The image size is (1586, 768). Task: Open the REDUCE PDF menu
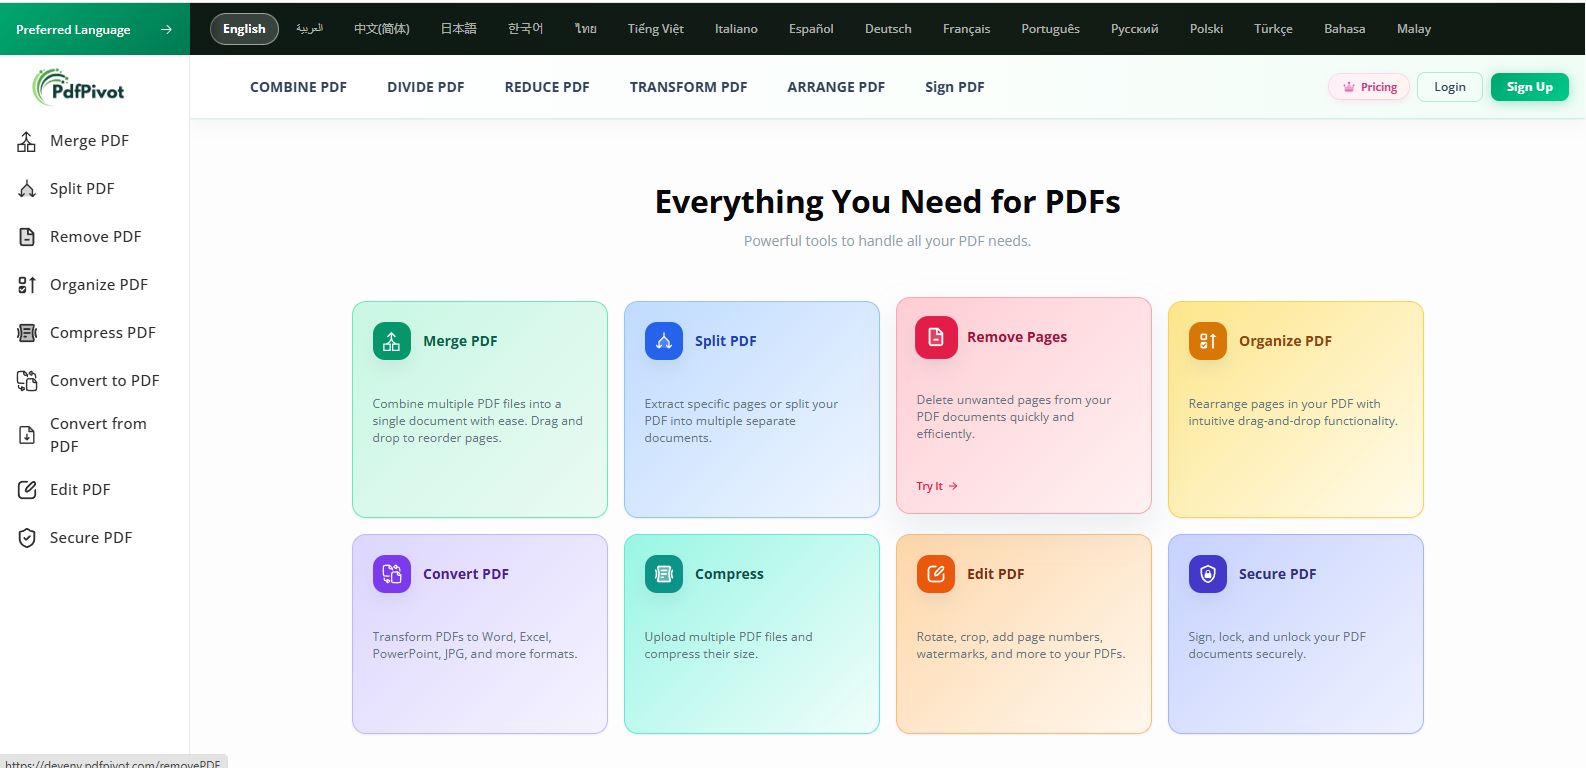(x=547, y=87)
